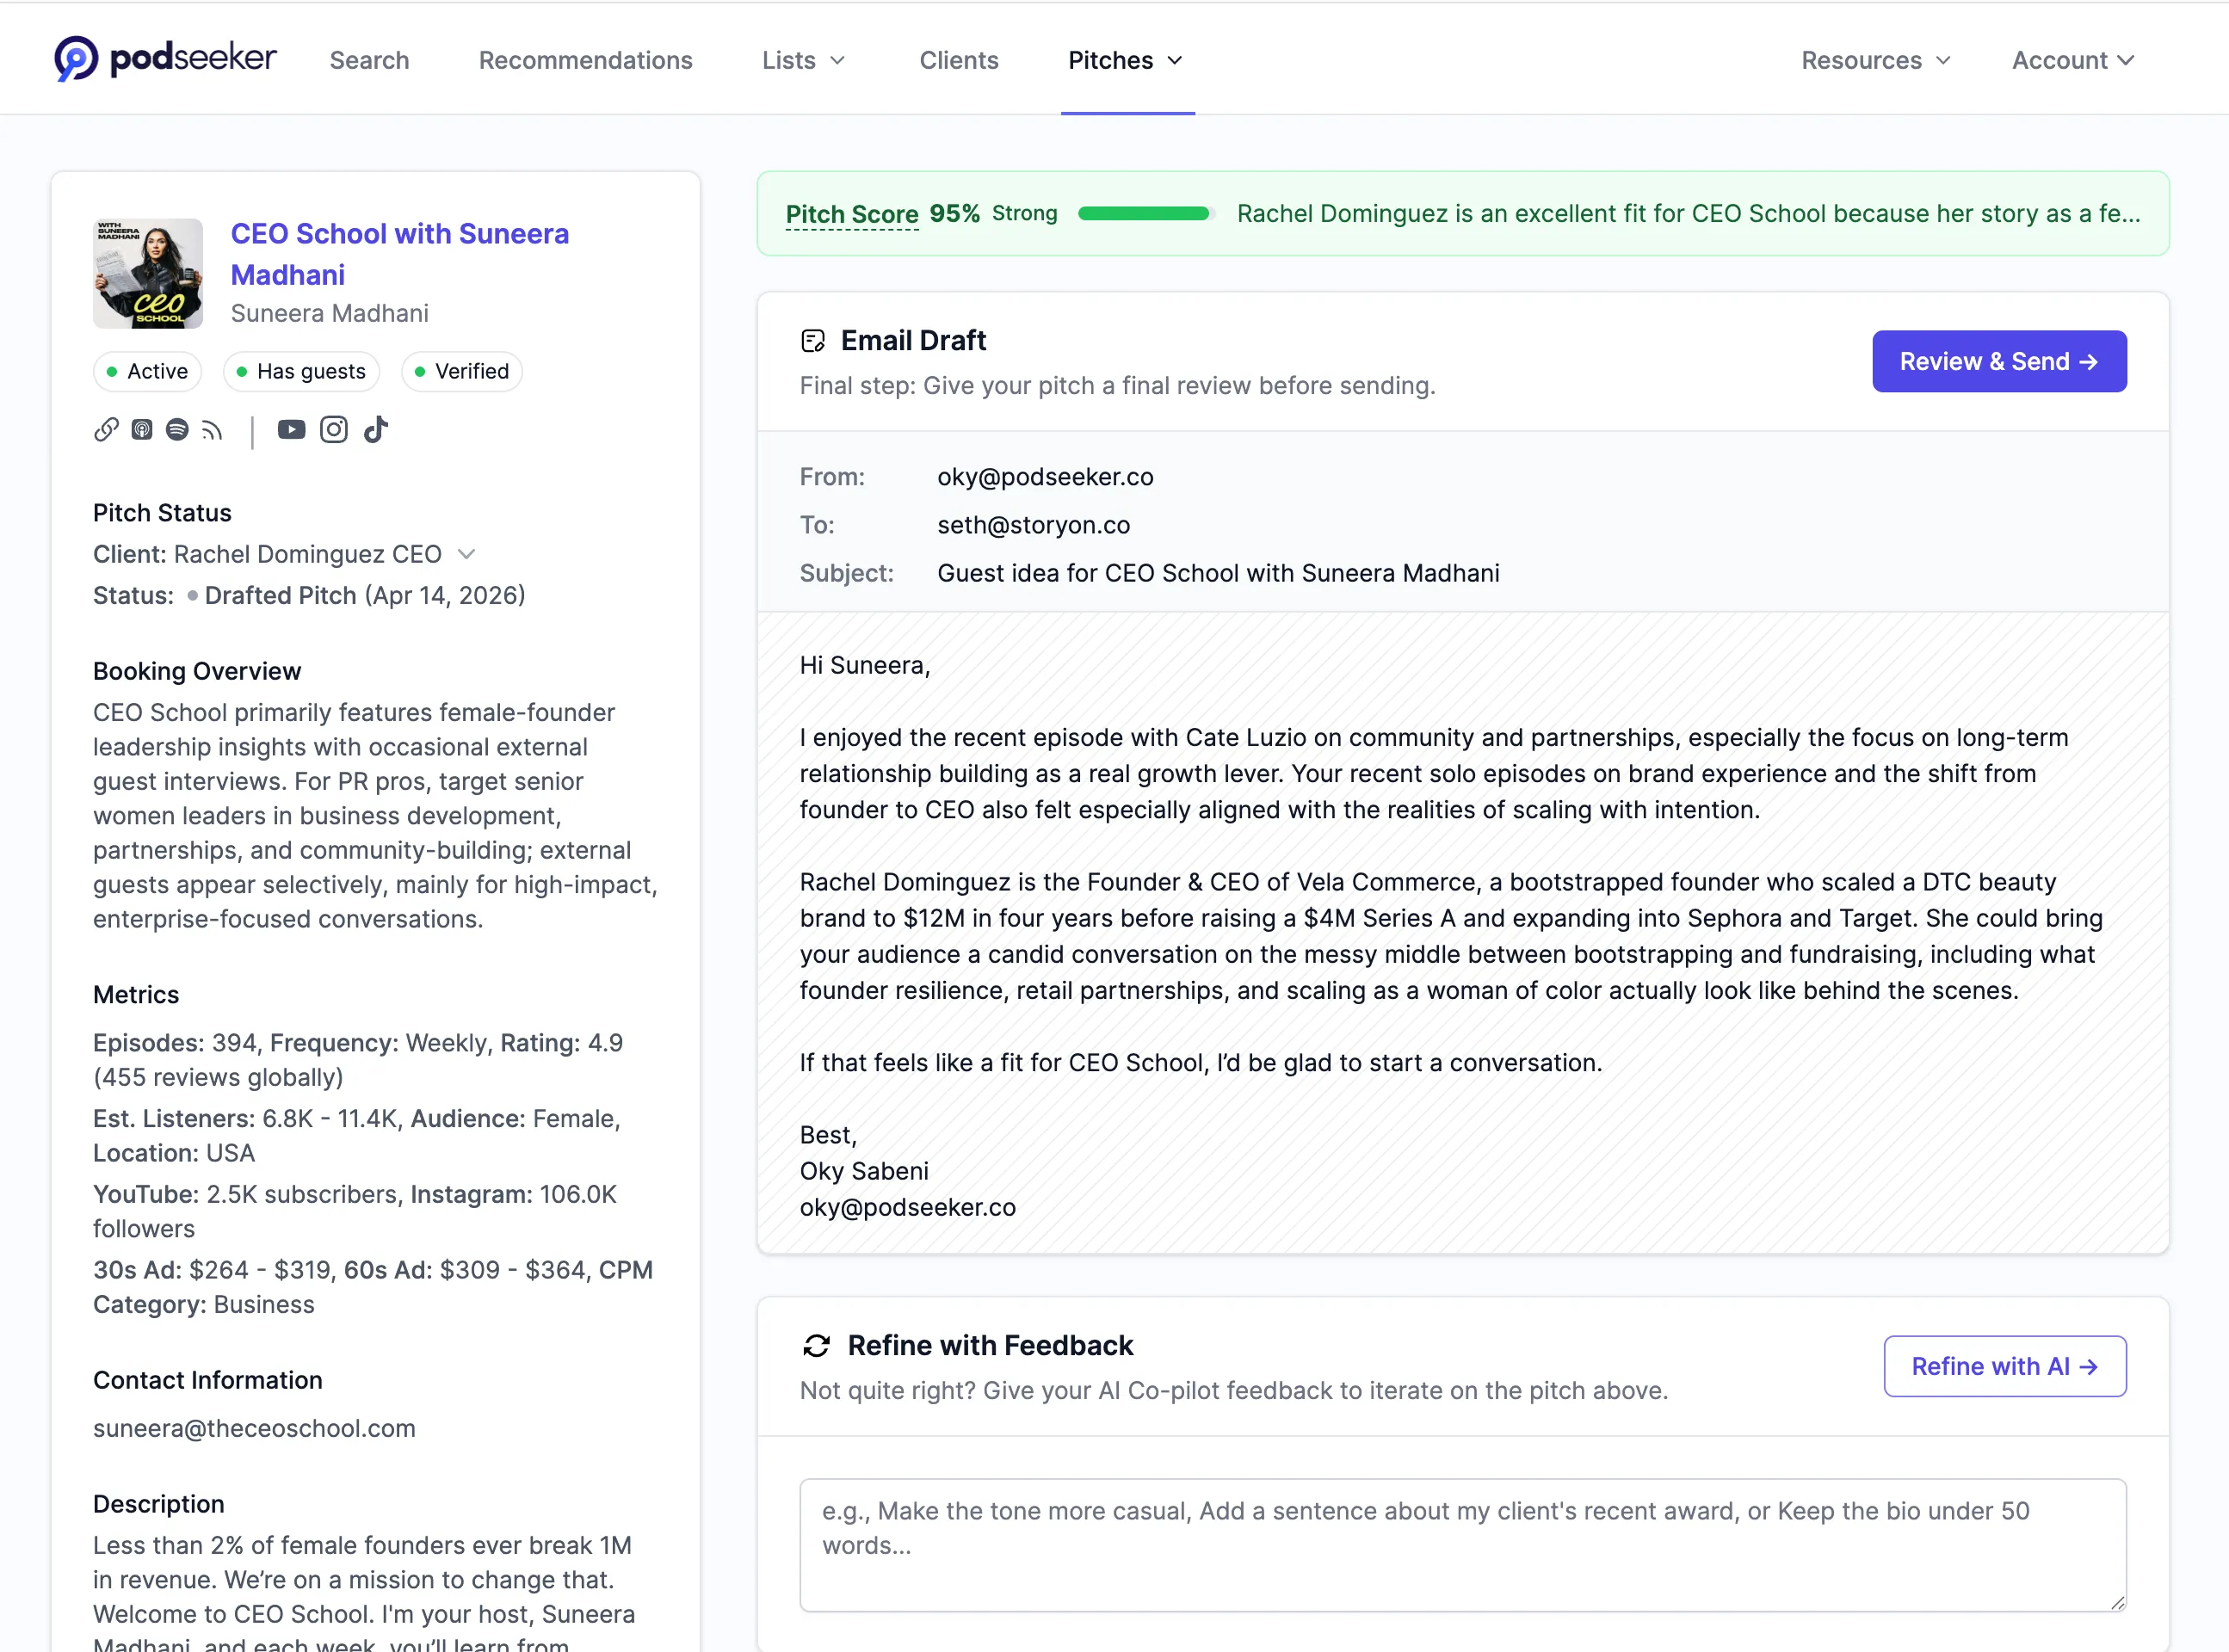The width and height of the screenshot is (2229, 1652).
Task: Open CEO School with Suneera Madhani link
Action: tap(400, 254)
